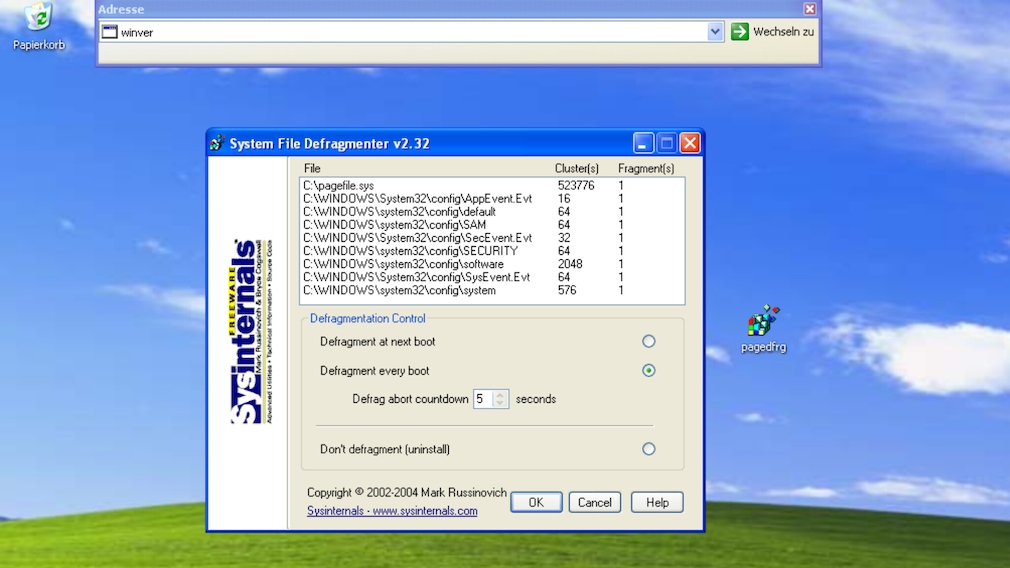This screenshot has width=1010, height=568.
Task: Increase the Defrag abort countdown value
Action: 500,395
